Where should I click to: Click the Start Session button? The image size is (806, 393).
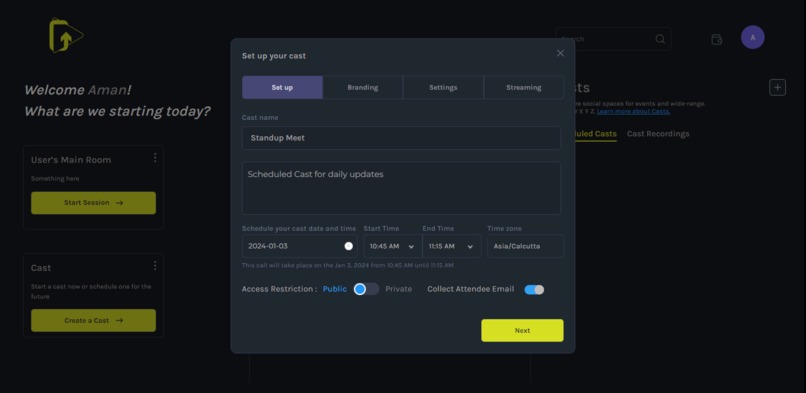pyautogui.click(x=94, y=203)
